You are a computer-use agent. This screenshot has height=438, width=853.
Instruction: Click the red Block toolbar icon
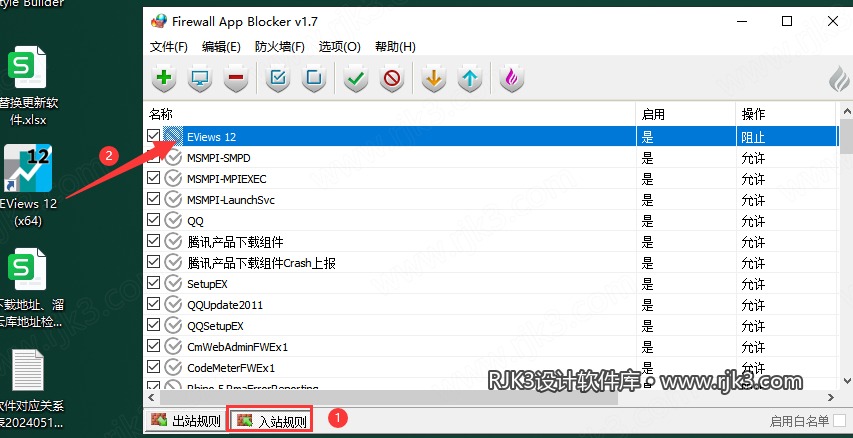click(392, 78)
